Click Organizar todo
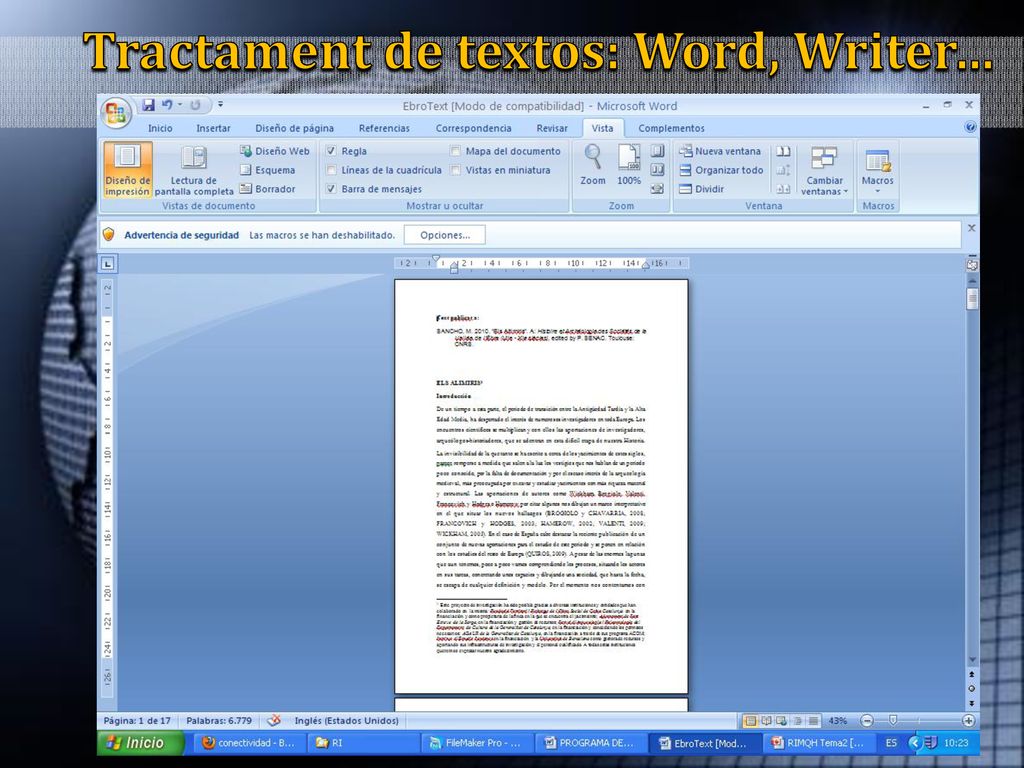The width and height of the screenshot is (1024, 768). point(721,170)
